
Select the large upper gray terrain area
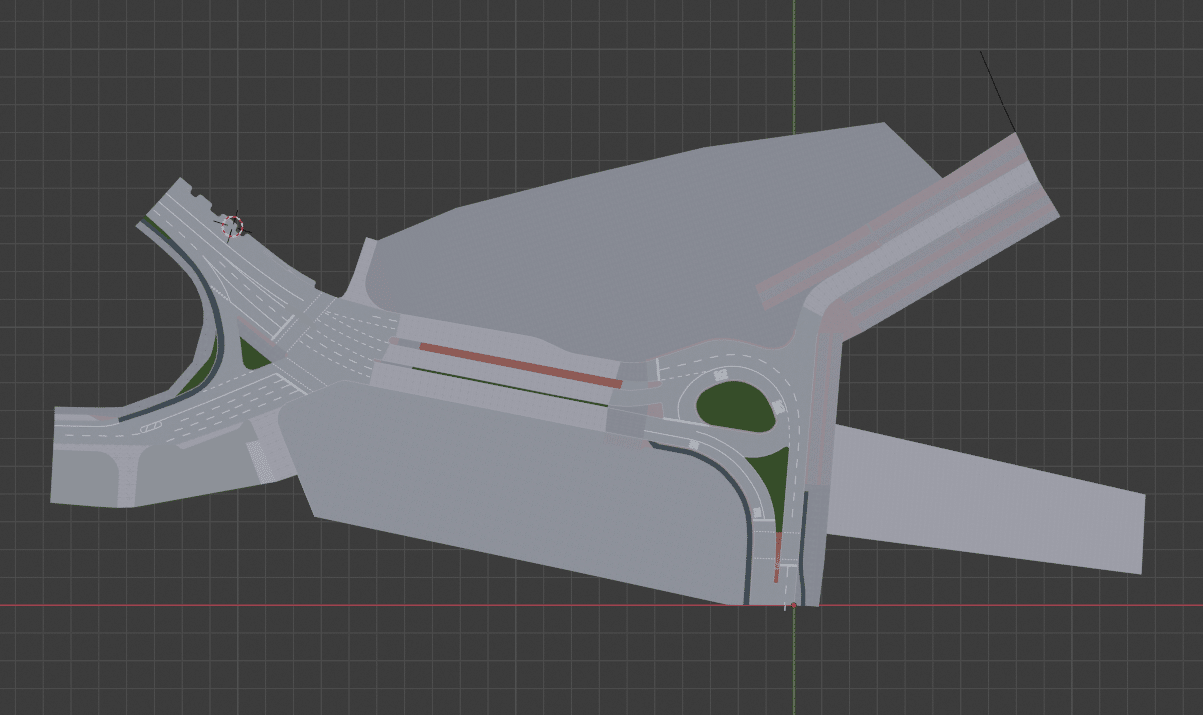pyautogui.click(x=620, y=240)
